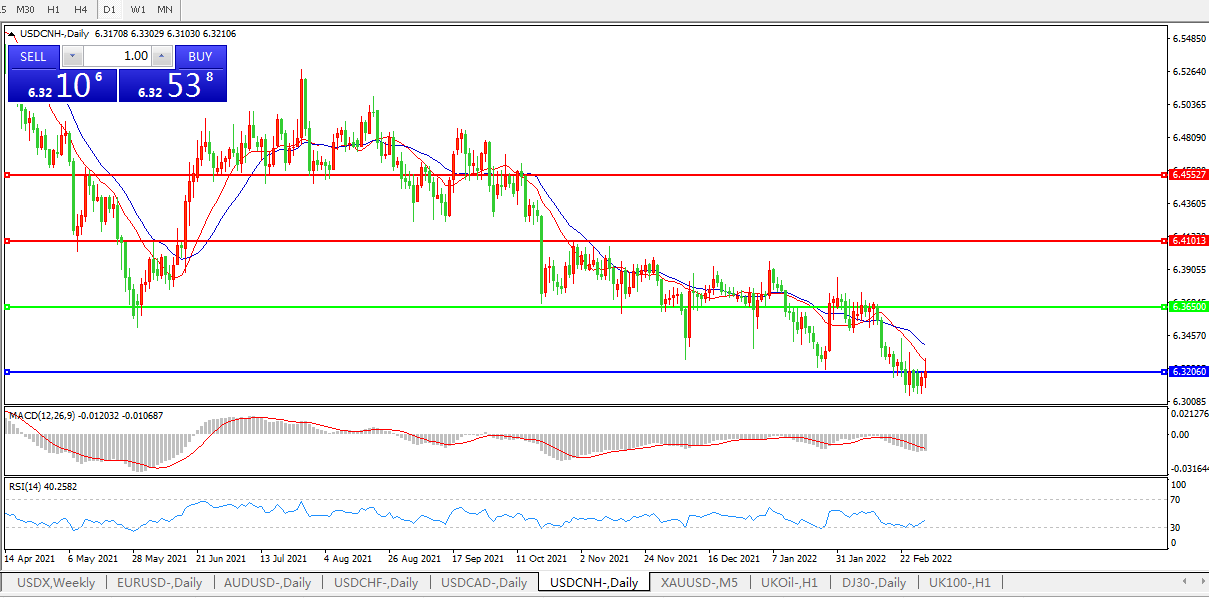Toggle the one-click trading panel arrow icon
The width and height of the screenshot is (1209, 598).
12,33
